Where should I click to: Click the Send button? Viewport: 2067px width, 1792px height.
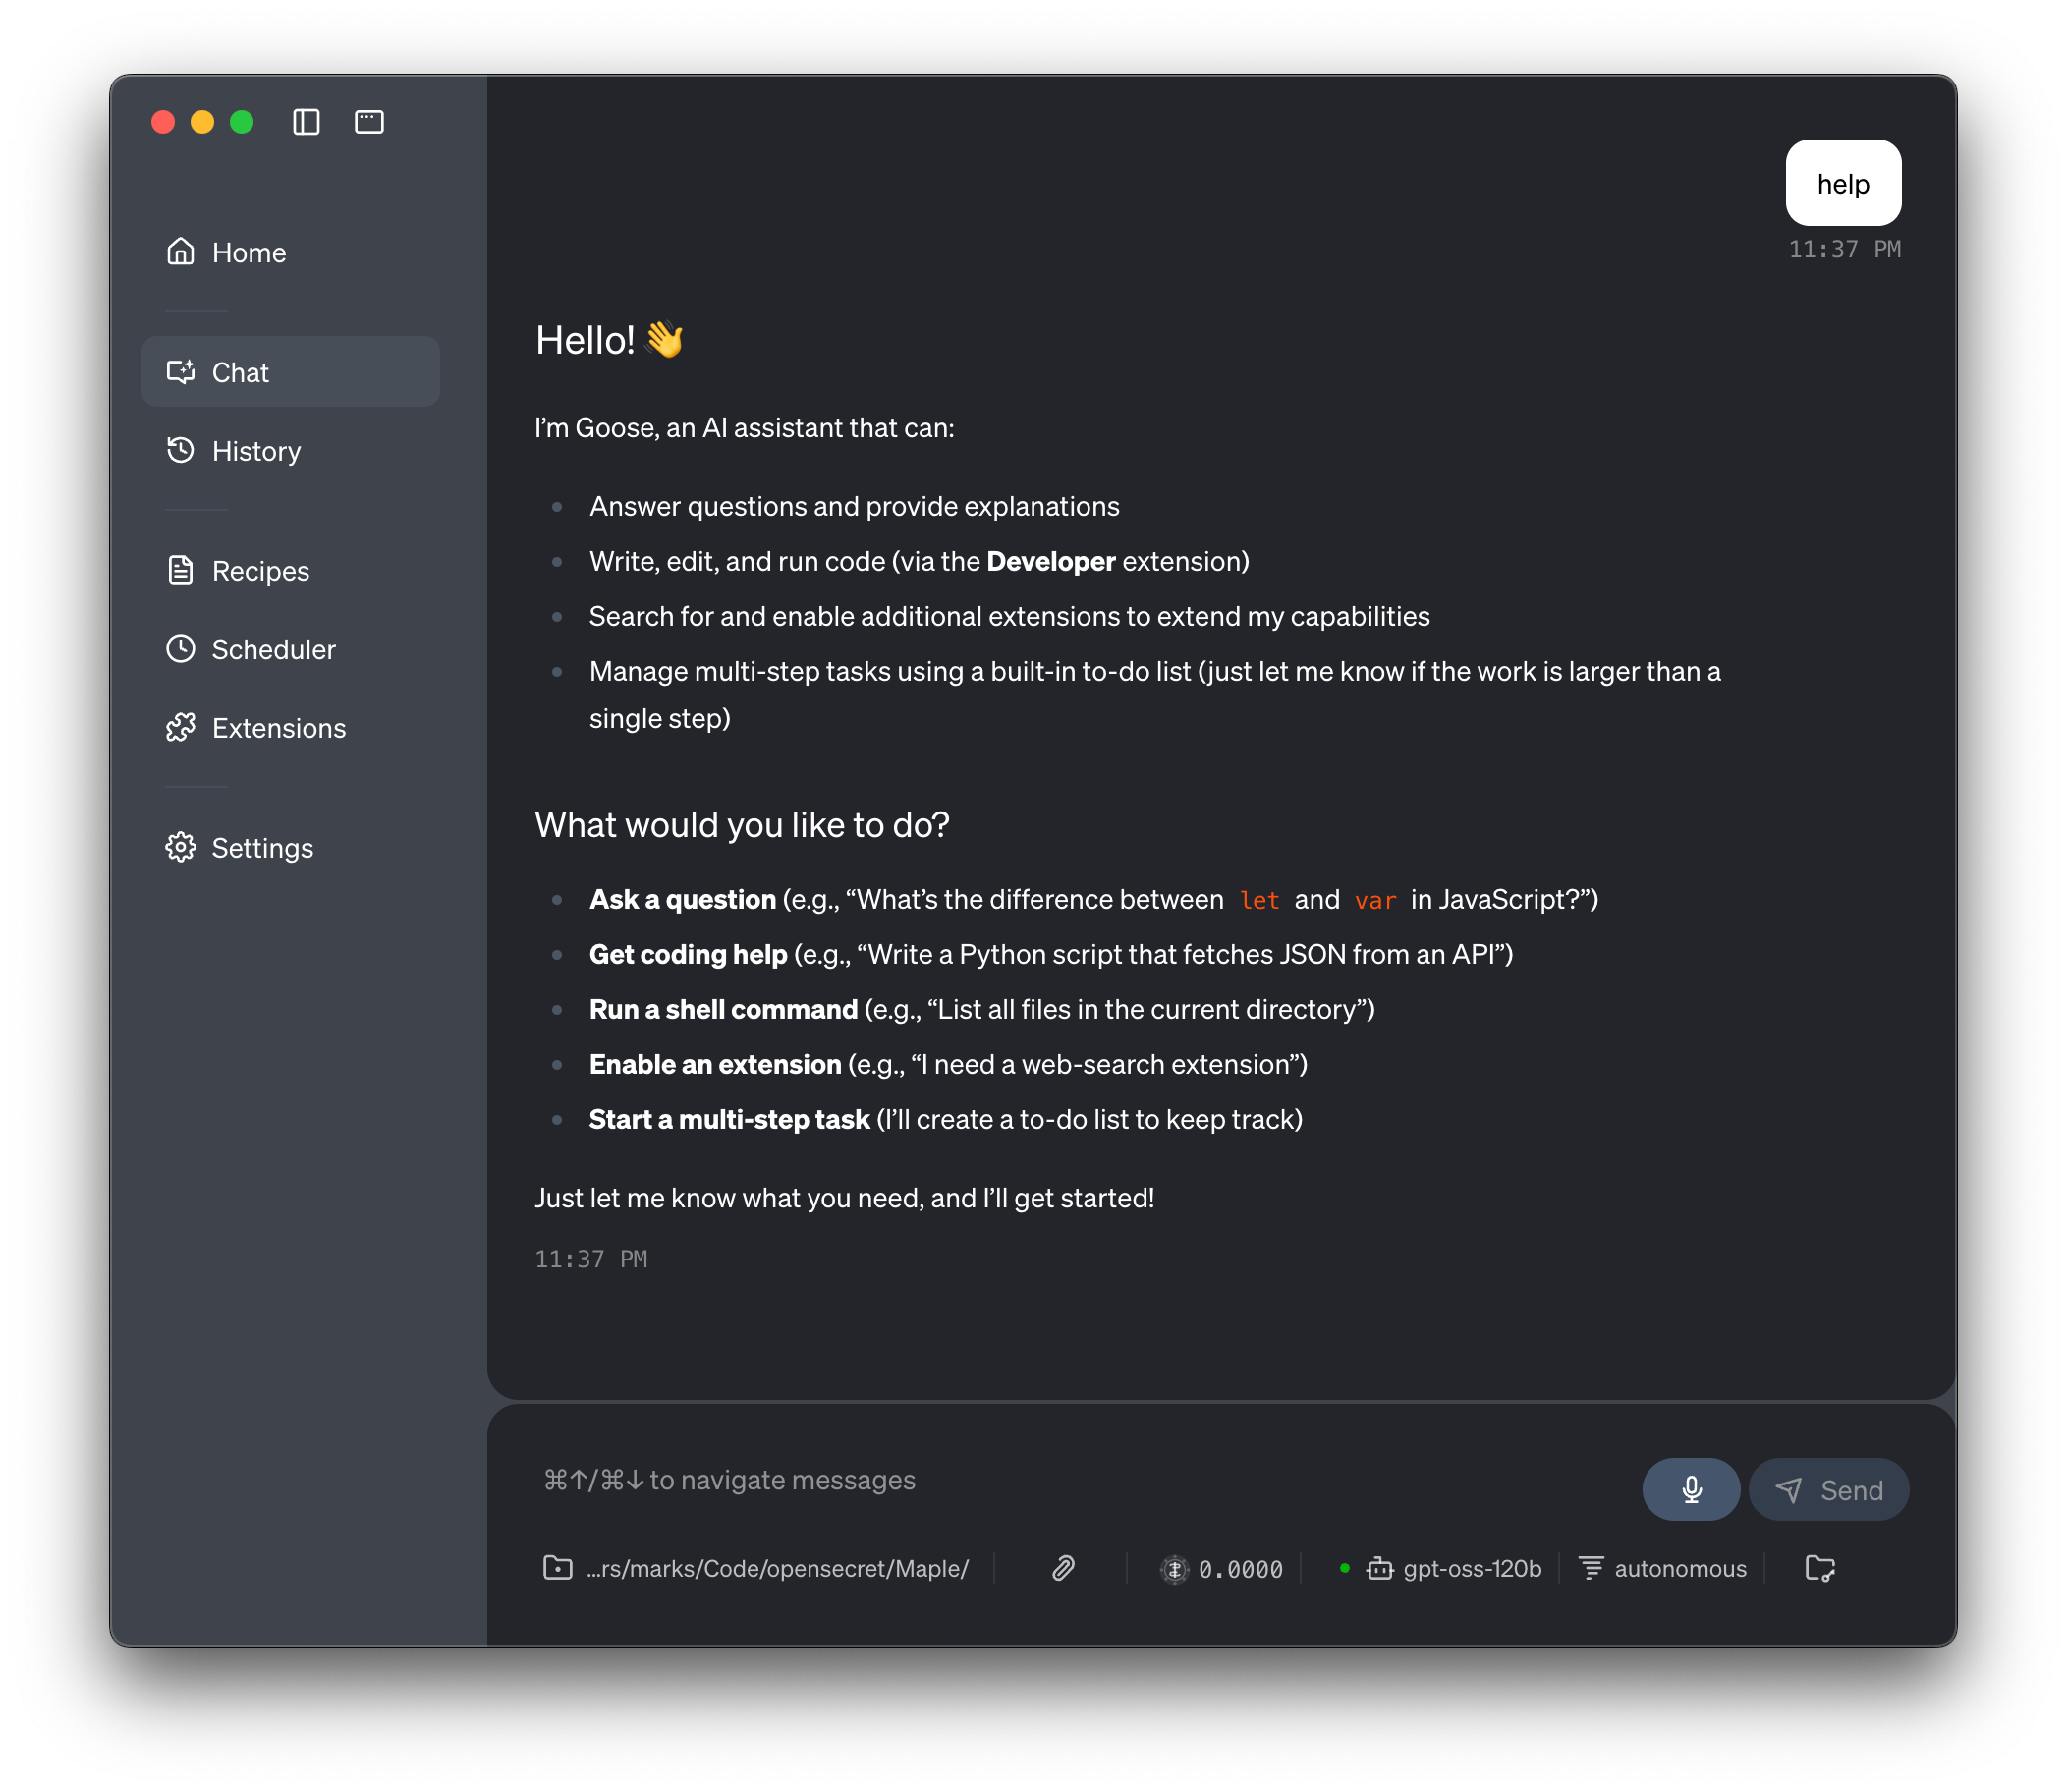(1829, 1489)
